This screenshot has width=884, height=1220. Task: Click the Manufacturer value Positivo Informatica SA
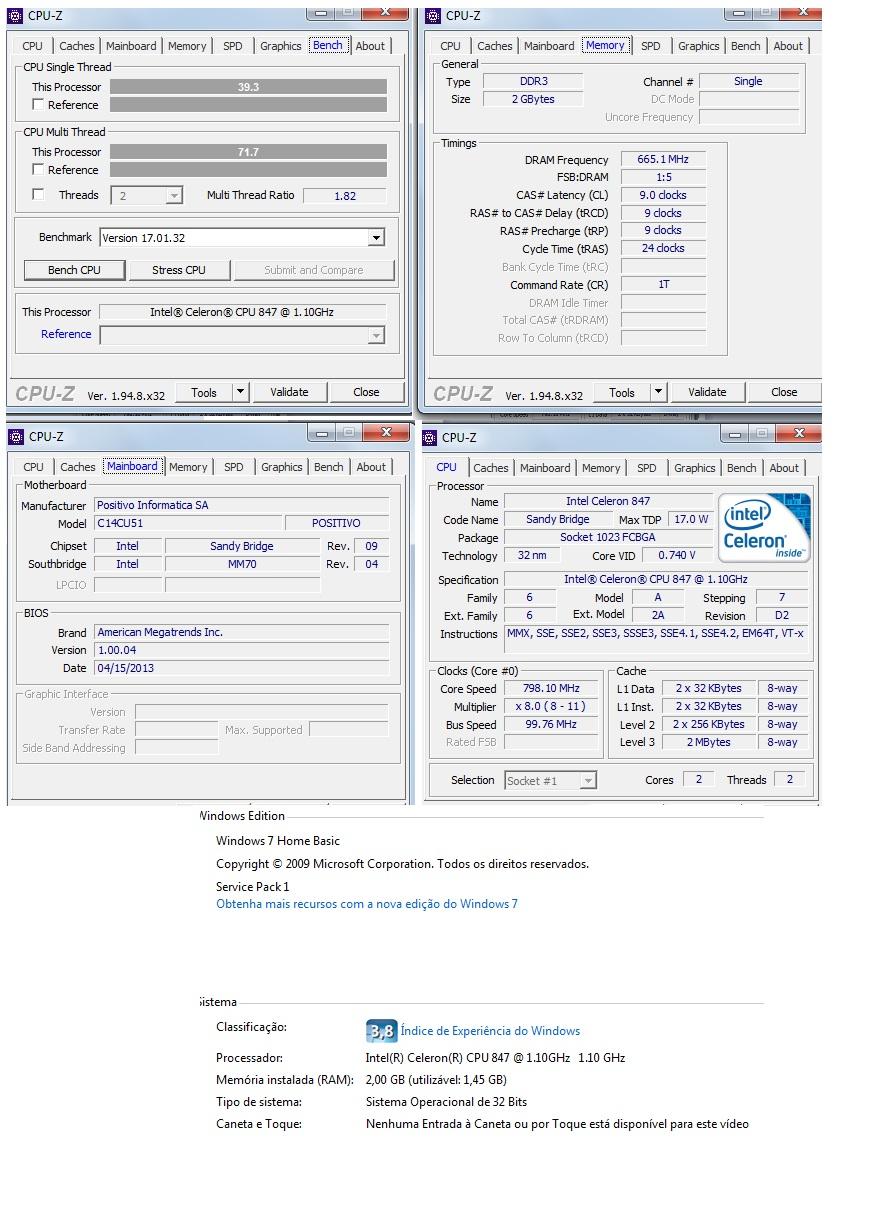tap(241, 506)
